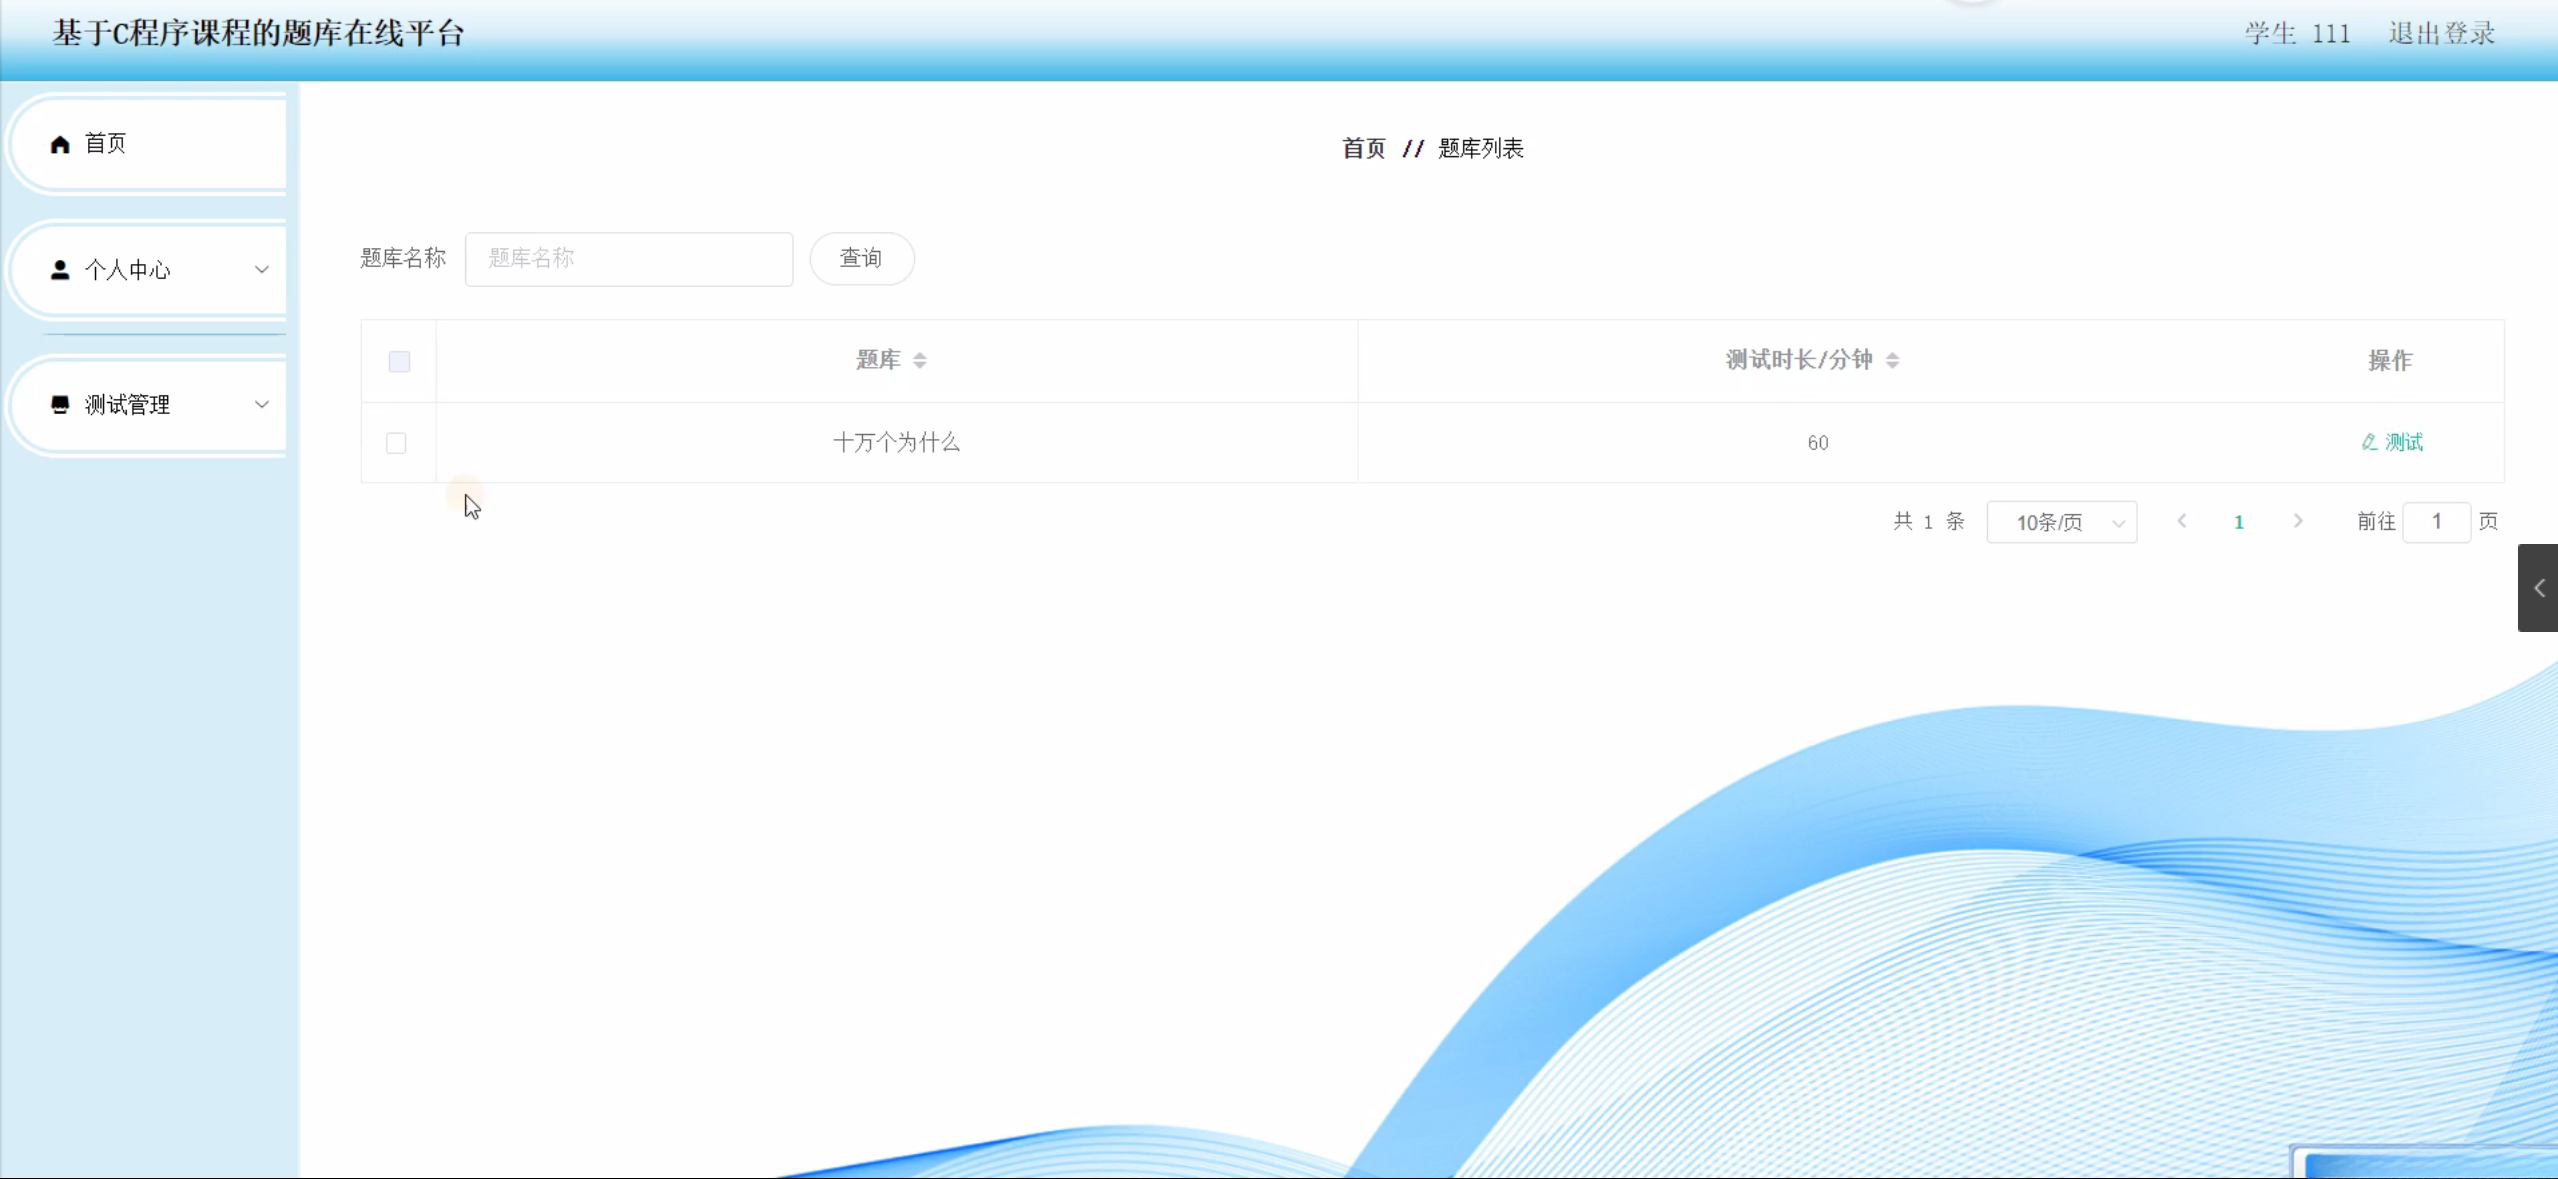
Task: Click the home icon in sidebar
Action: pos(60,145)
